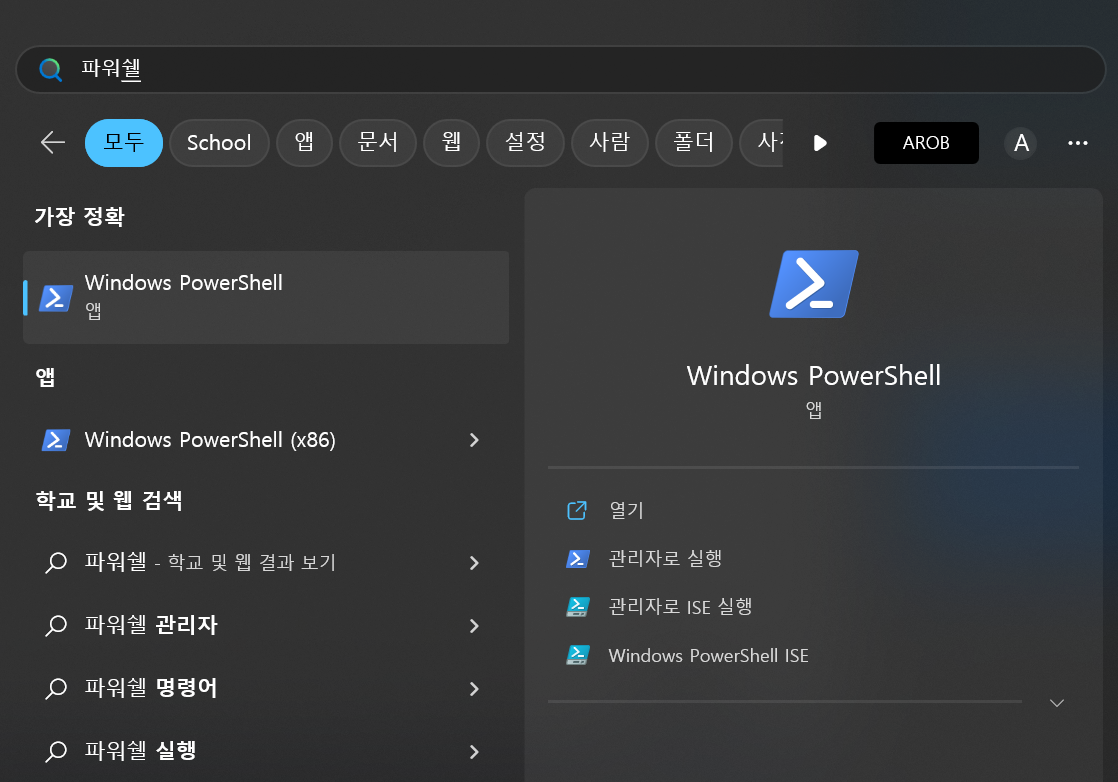
Task: Click the Windows PowerShell (x86) icon
Action: pos(56,440)
